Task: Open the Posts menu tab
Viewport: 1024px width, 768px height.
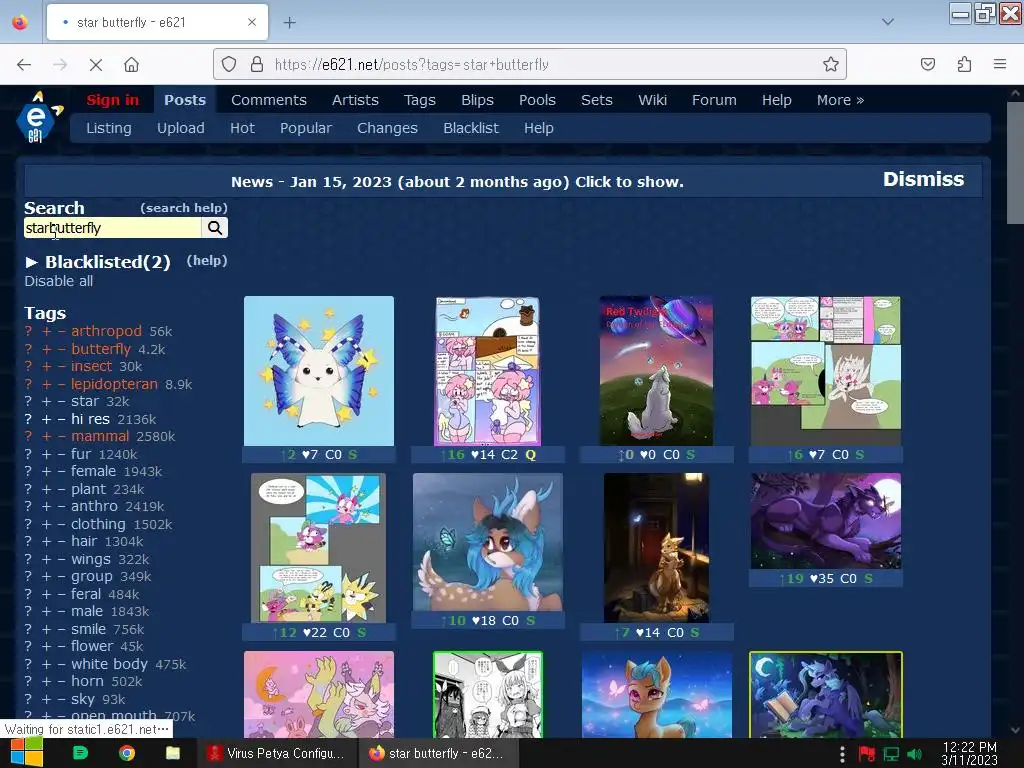Action: tap(185, 100)
